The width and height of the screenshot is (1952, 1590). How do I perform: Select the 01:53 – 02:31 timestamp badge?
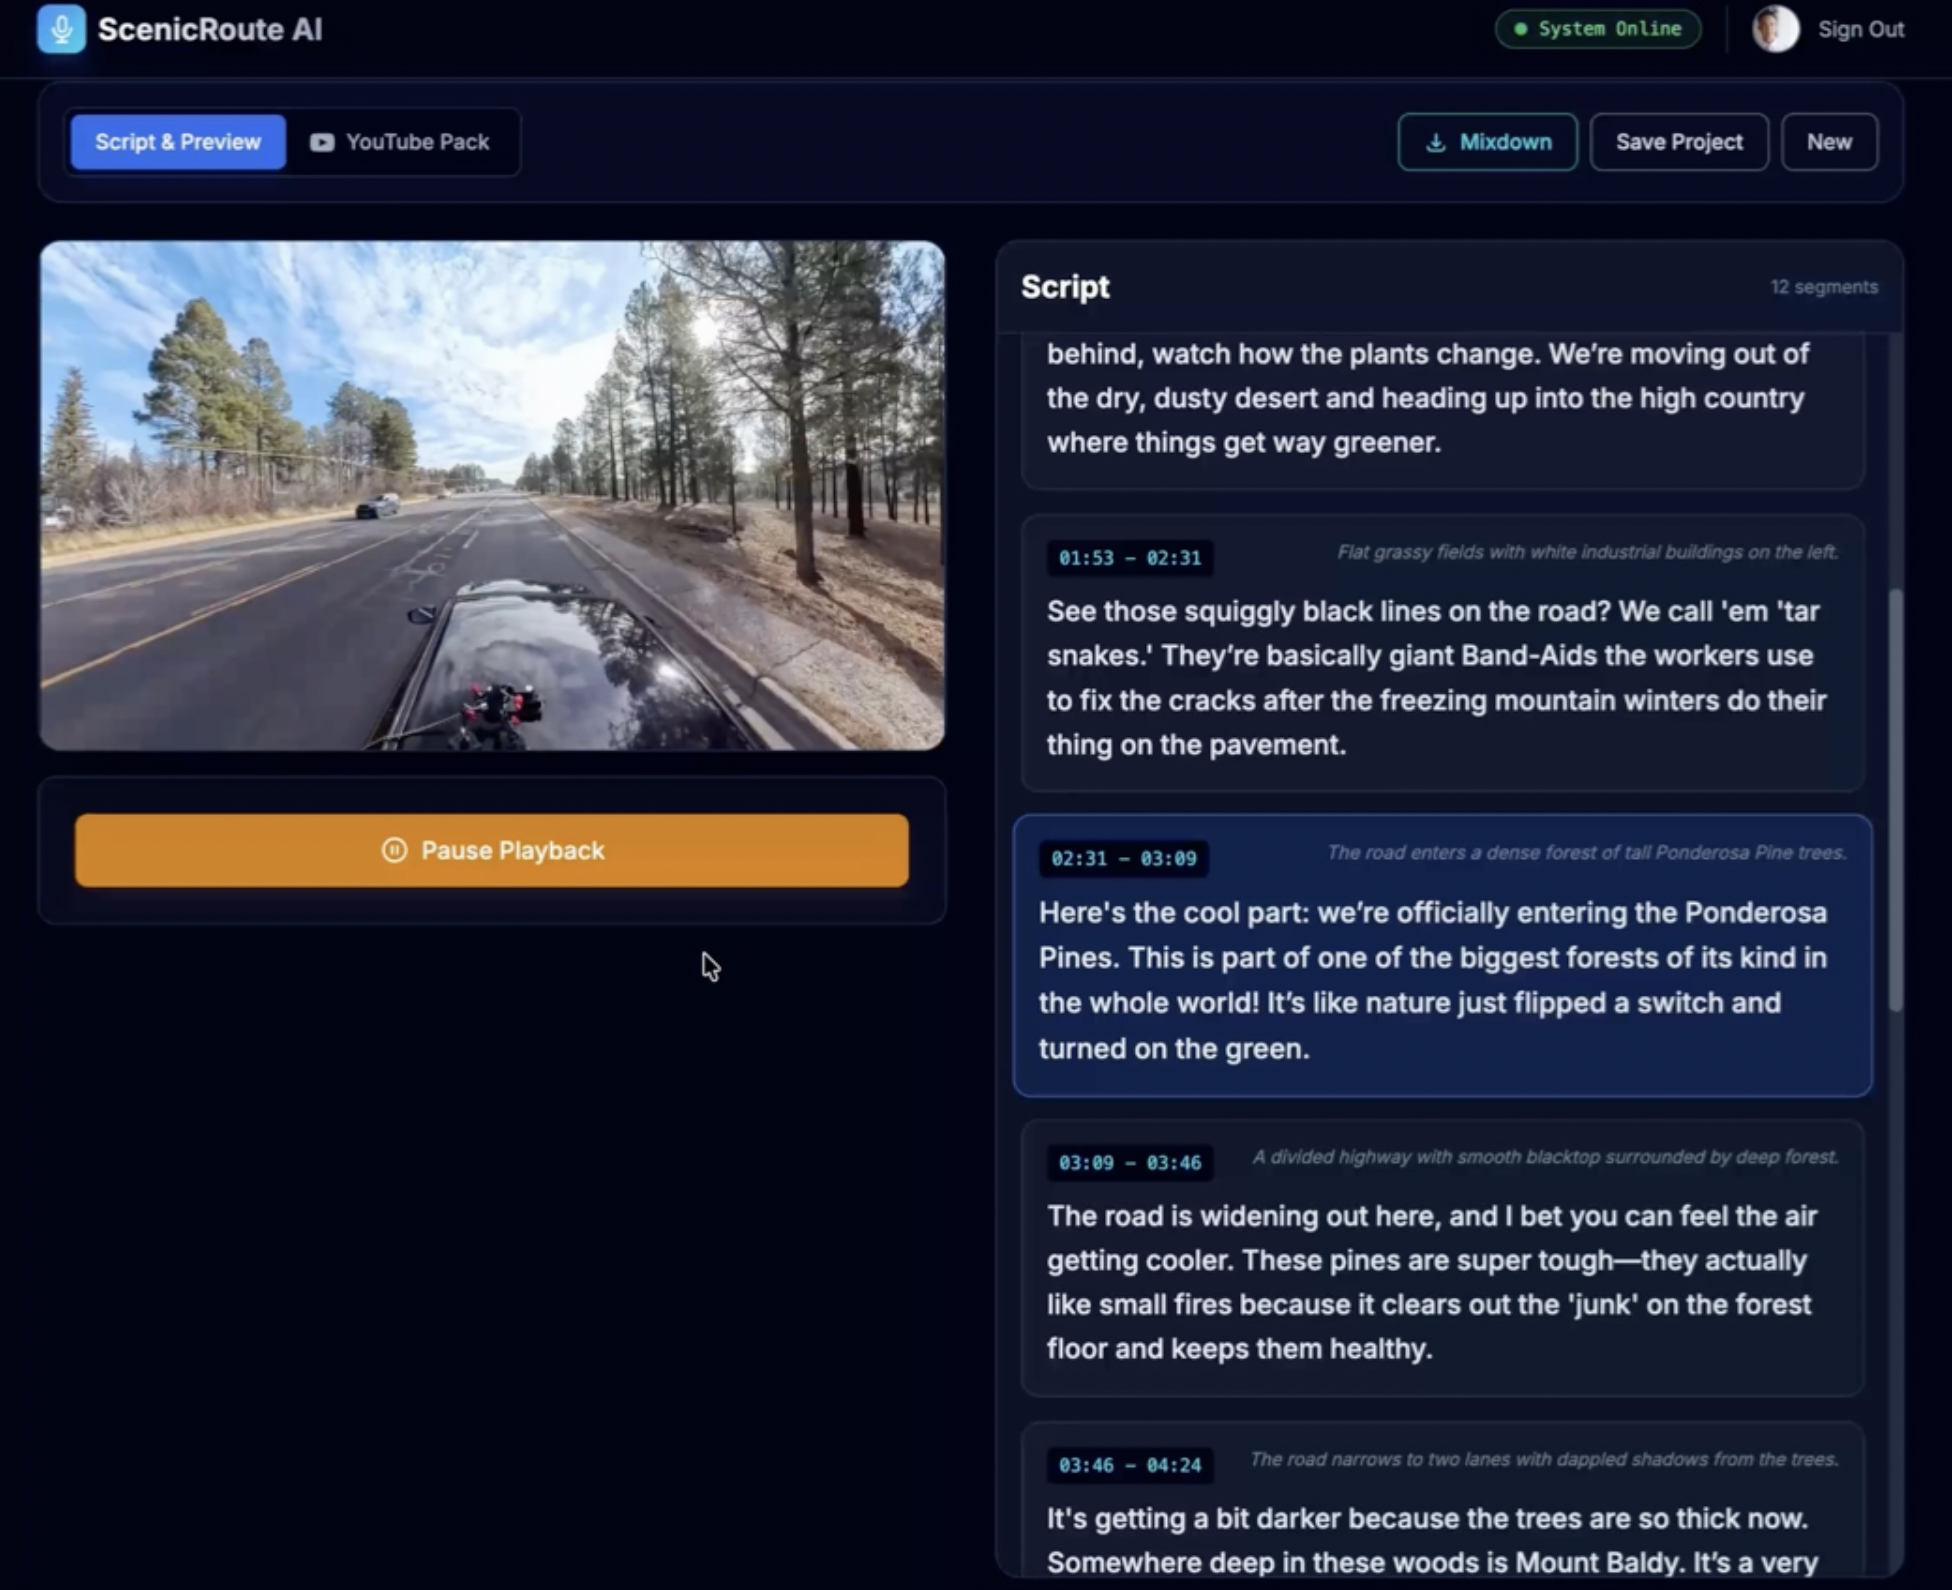[x=1129, y=558]
